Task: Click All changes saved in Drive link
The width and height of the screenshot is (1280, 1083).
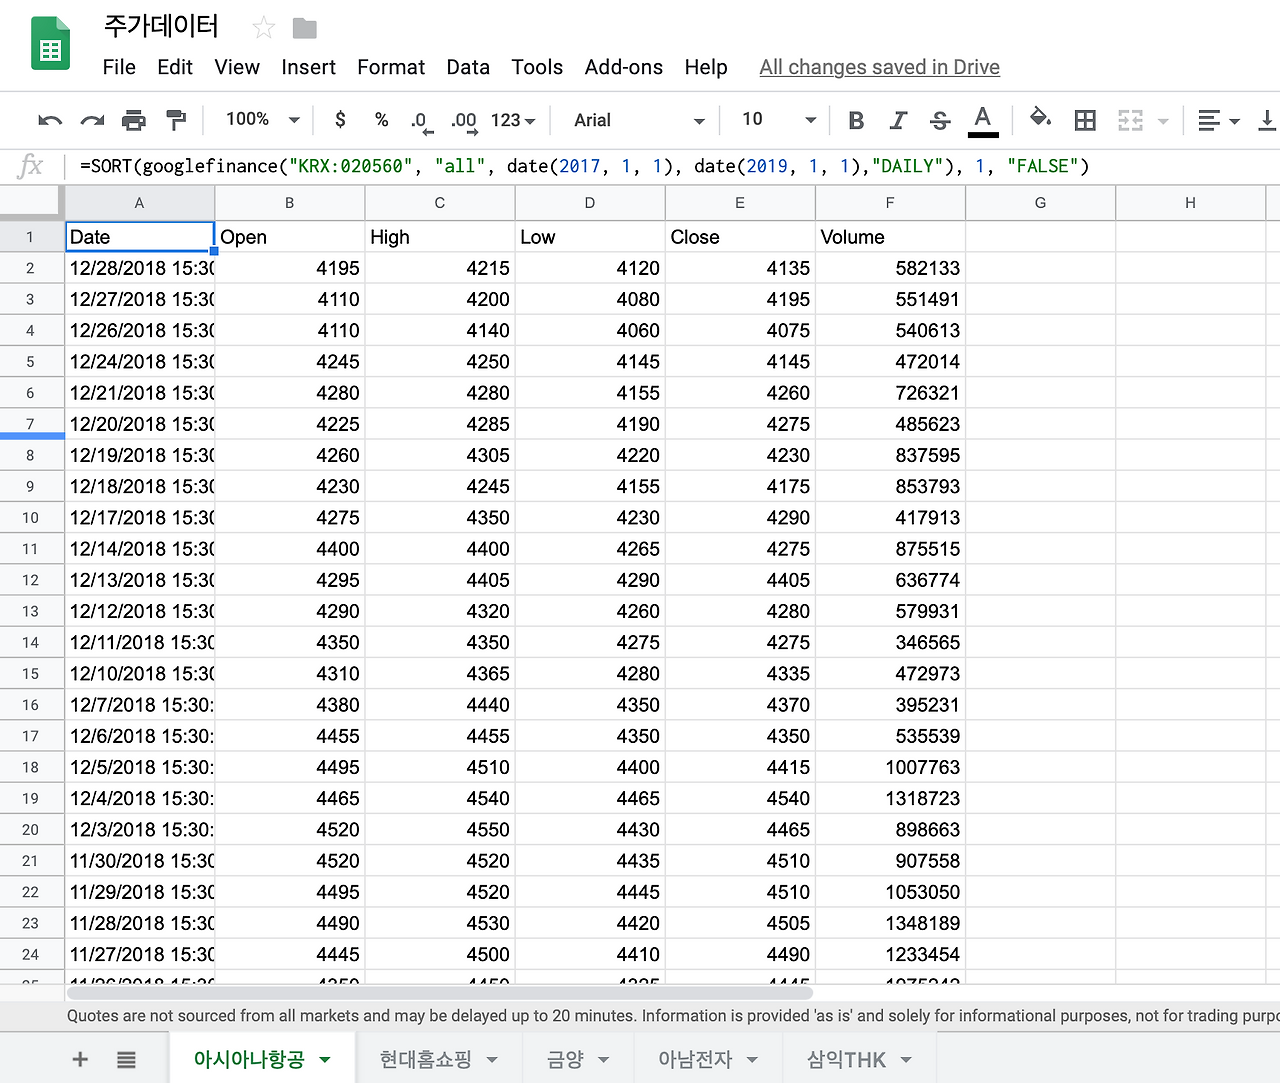Action: click(x=880, y=67)
